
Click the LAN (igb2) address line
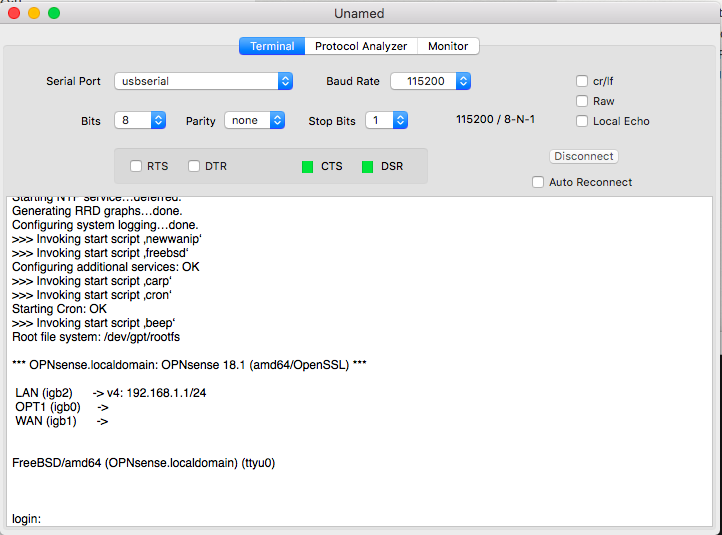(x=111, y=393)
